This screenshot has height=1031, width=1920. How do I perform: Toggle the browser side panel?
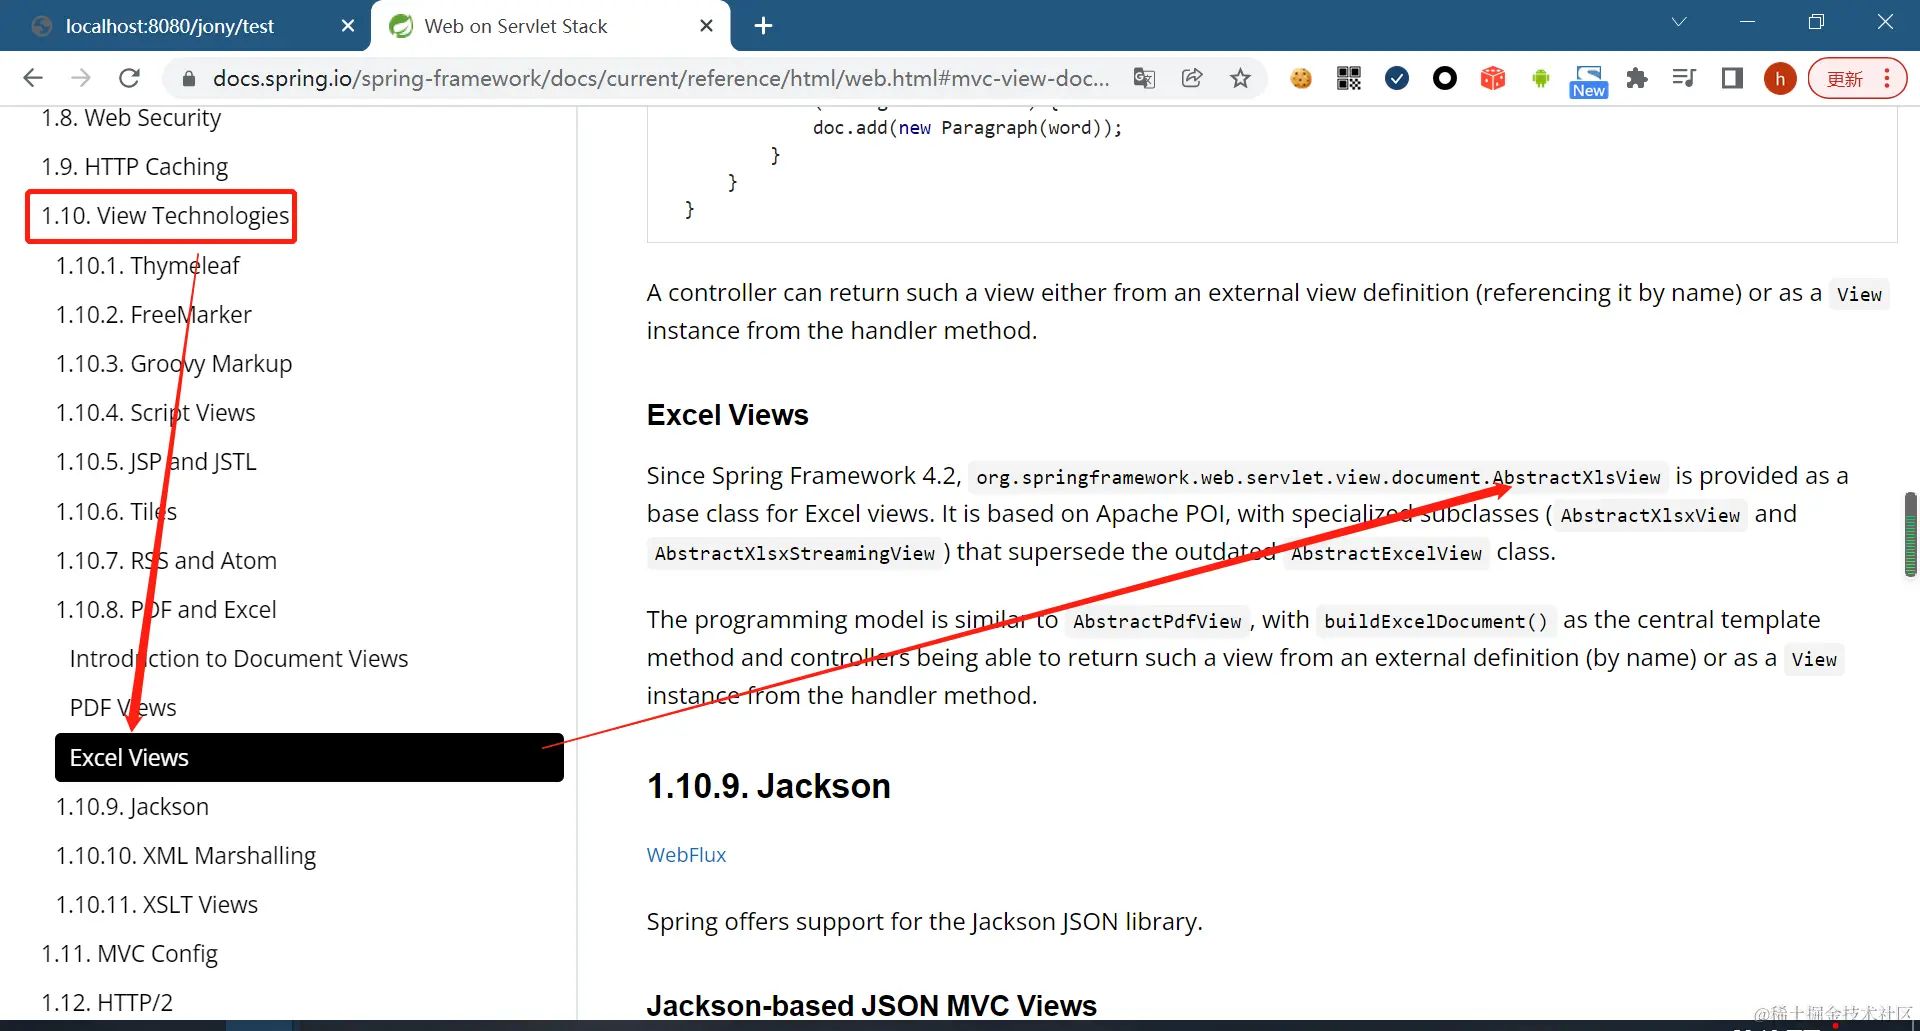pyautogui.click(x=1732, y=78)
